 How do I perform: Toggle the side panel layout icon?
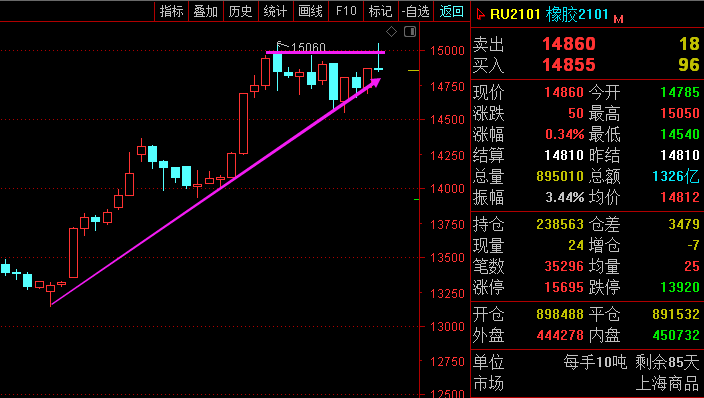pyautogui.click(x=410, y=32)
